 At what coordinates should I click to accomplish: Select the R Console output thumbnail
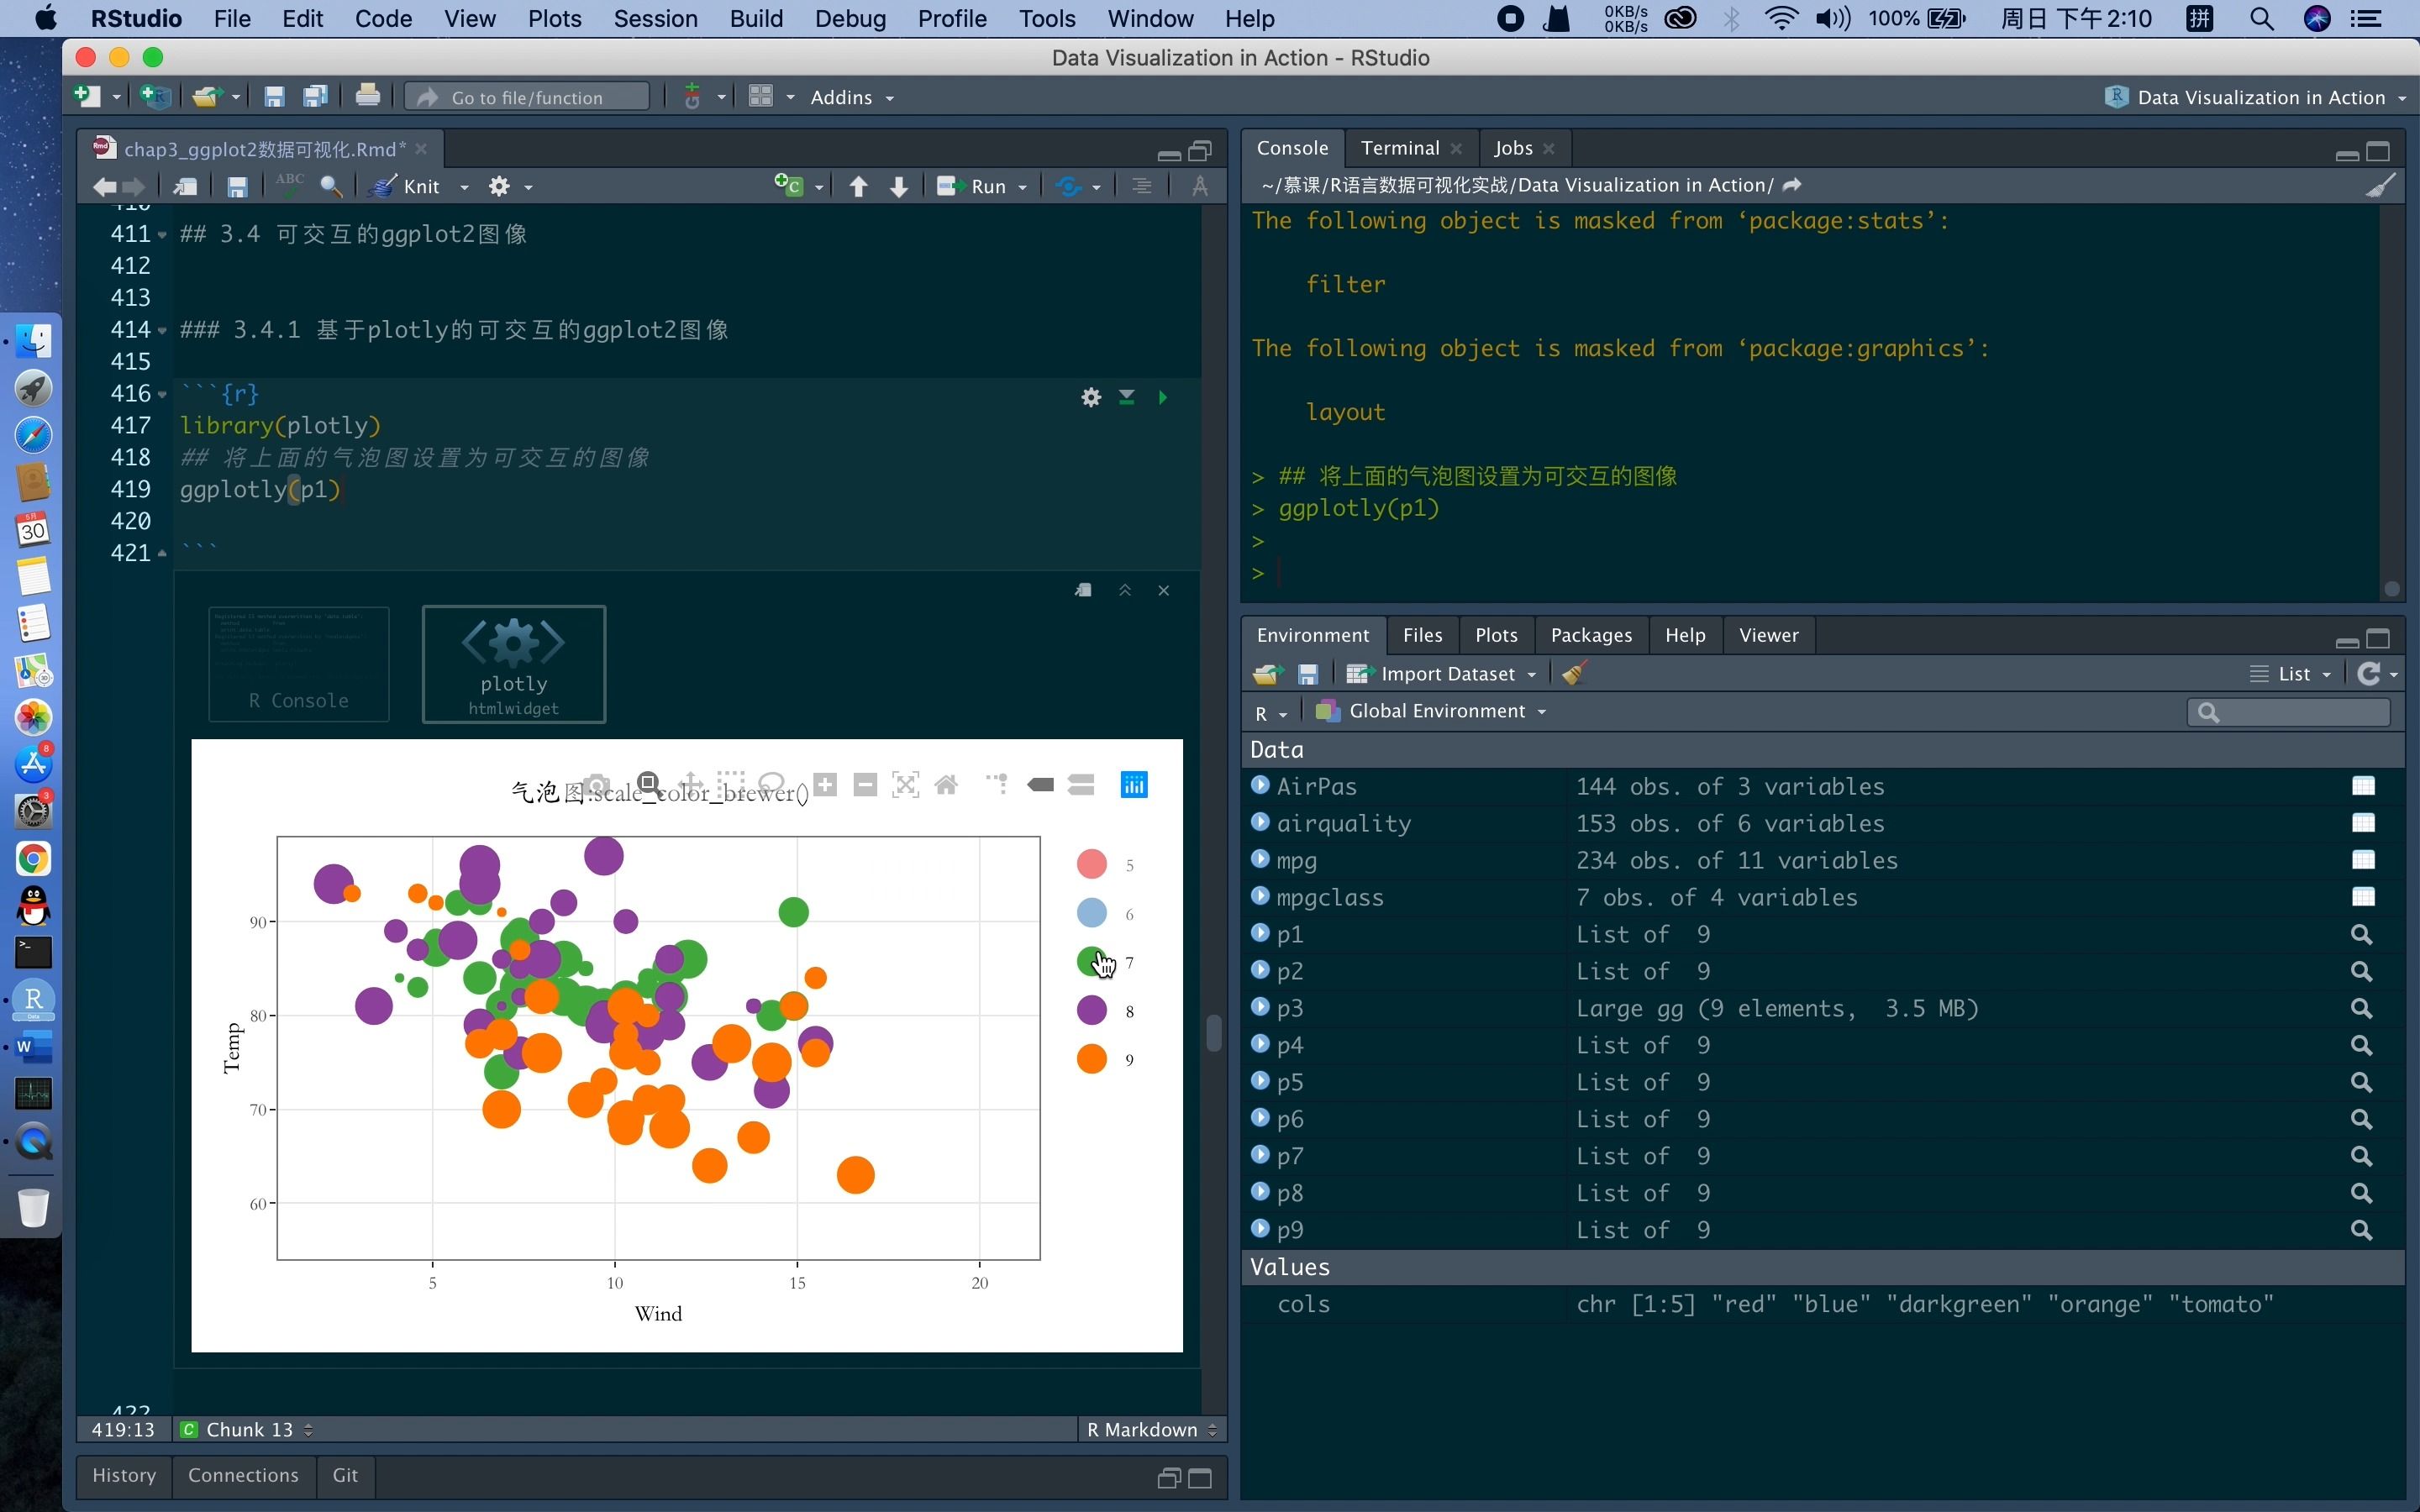coord(298,663)
